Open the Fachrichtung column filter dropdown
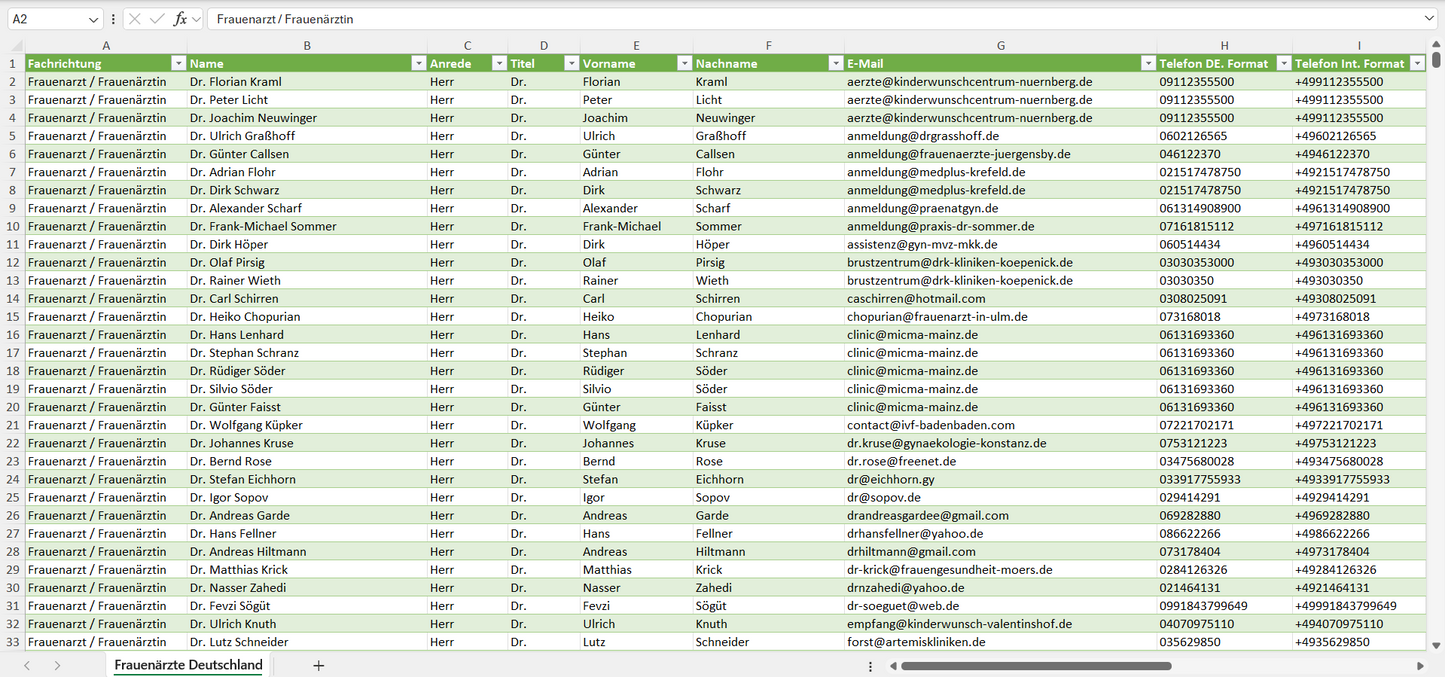 click(x=178, y=63)
